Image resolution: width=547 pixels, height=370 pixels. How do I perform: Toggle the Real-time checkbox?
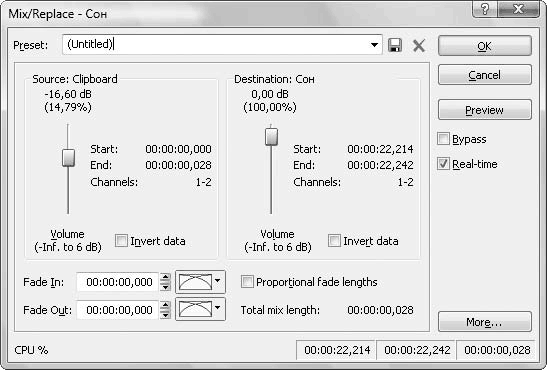click(443, 164)
